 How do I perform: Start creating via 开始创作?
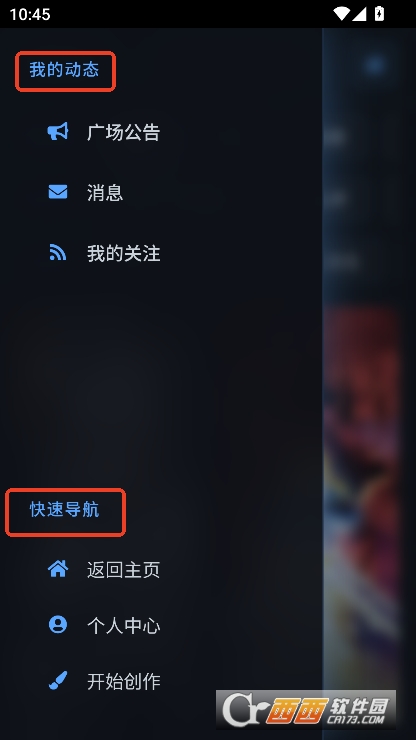pyautogui.click(x=161, y=681)
